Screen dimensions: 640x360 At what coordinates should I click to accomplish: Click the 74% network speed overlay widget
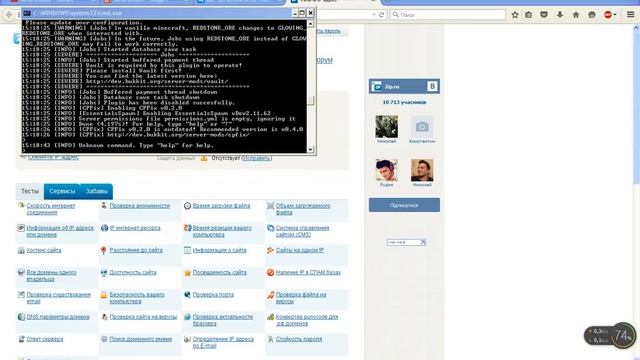[x=611, y=336]
